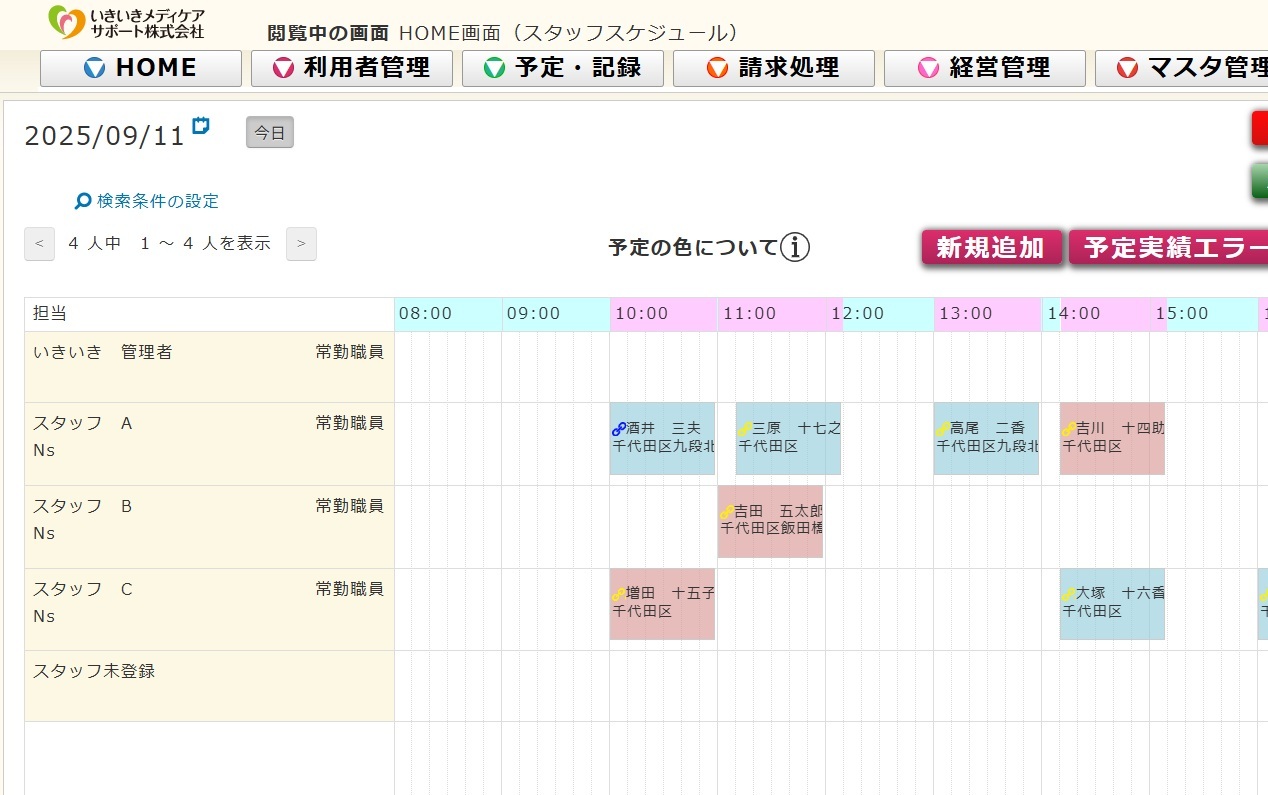Go to next staff page arrow

point(301,244)
